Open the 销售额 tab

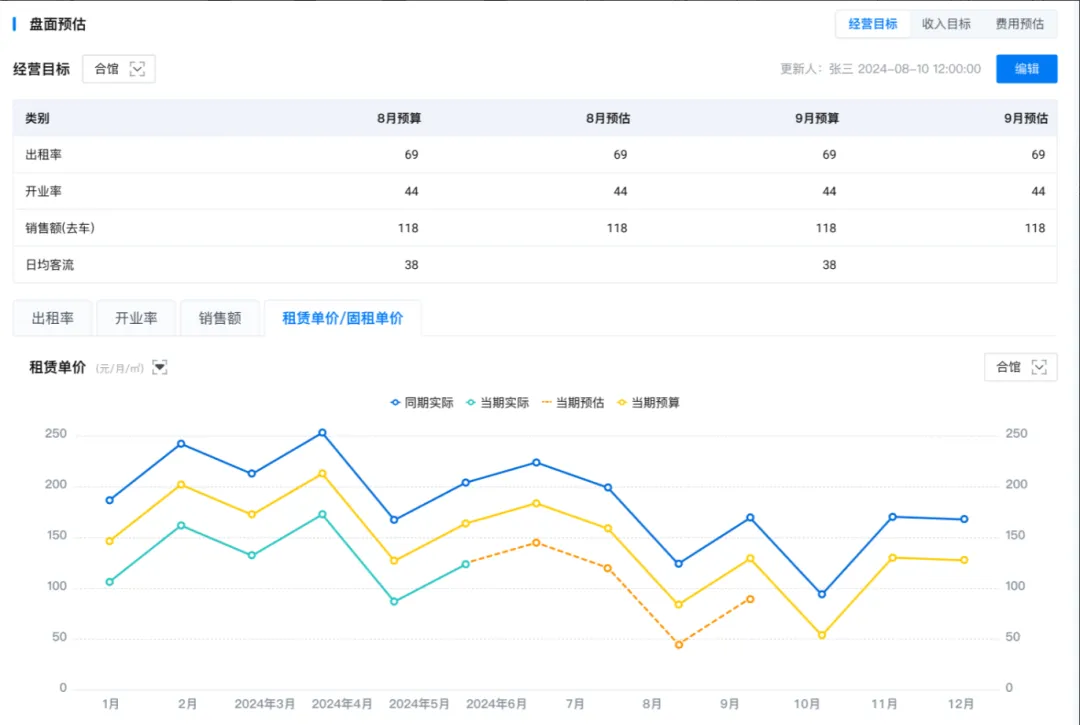[220, 318]
